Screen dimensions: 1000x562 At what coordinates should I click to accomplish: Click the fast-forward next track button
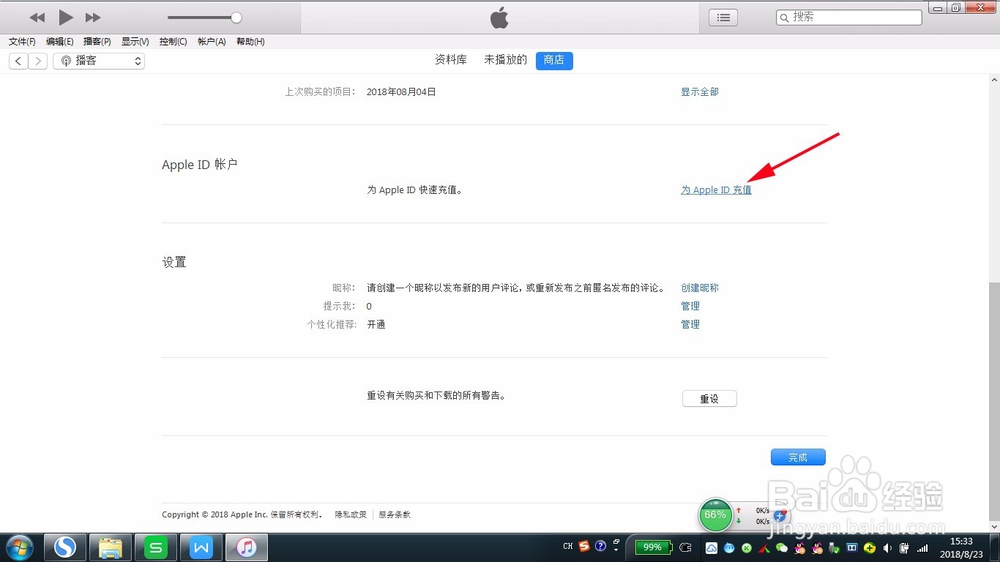[x=92, y=18]
